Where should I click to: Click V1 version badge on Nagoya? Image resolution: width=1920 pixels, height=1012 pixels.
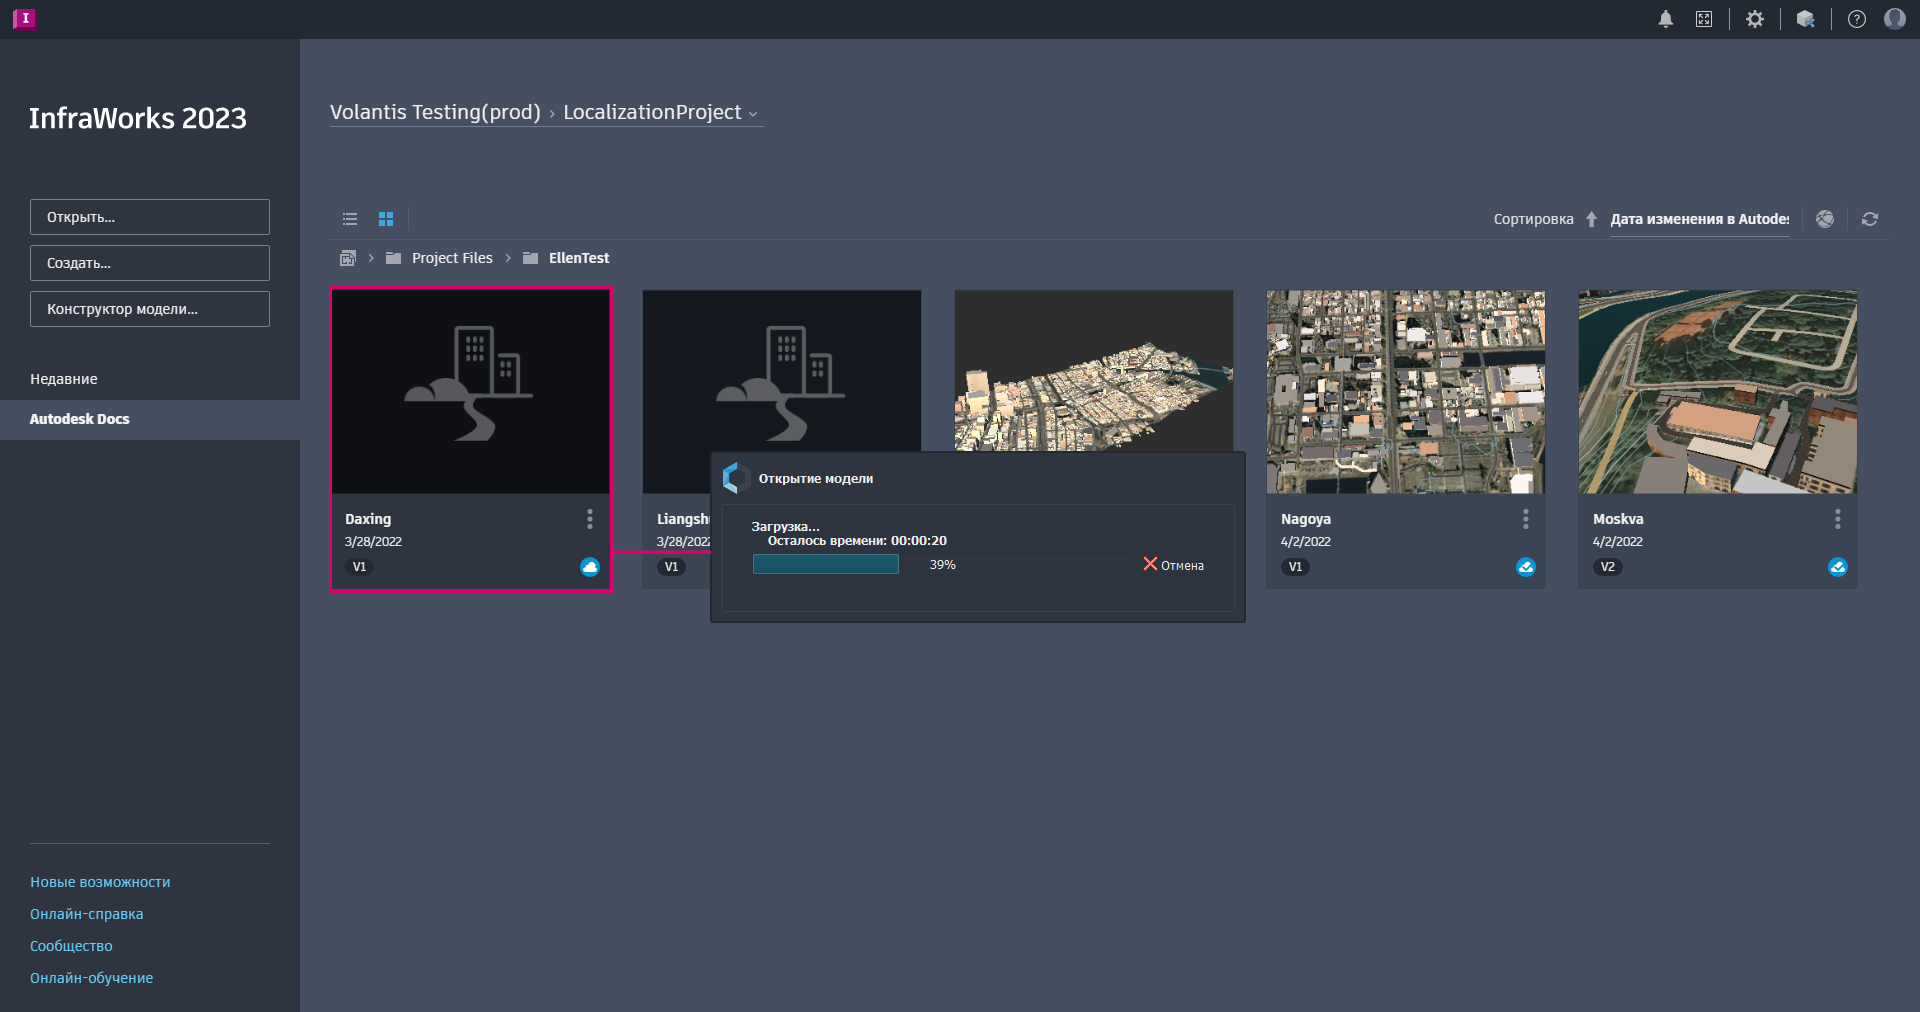(x=1295, y=567)
